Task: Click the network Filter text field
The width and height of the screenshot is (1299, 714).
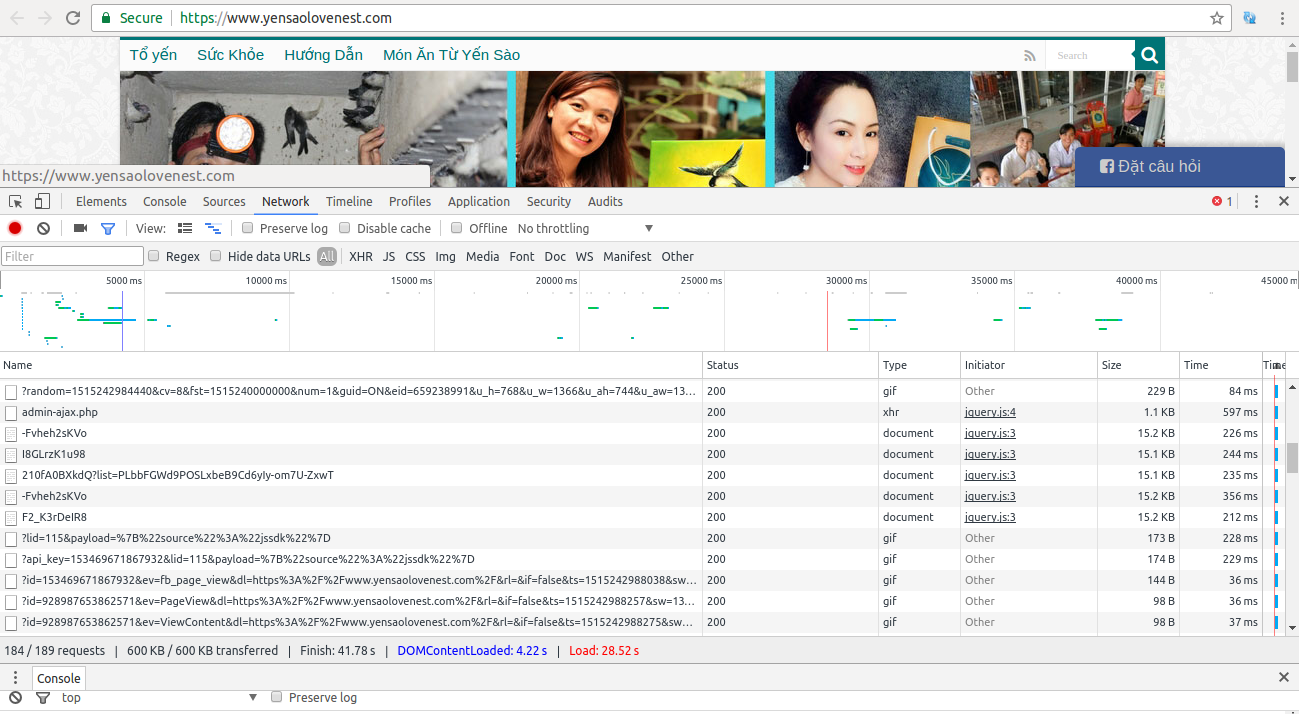Action: coord(72,256)
